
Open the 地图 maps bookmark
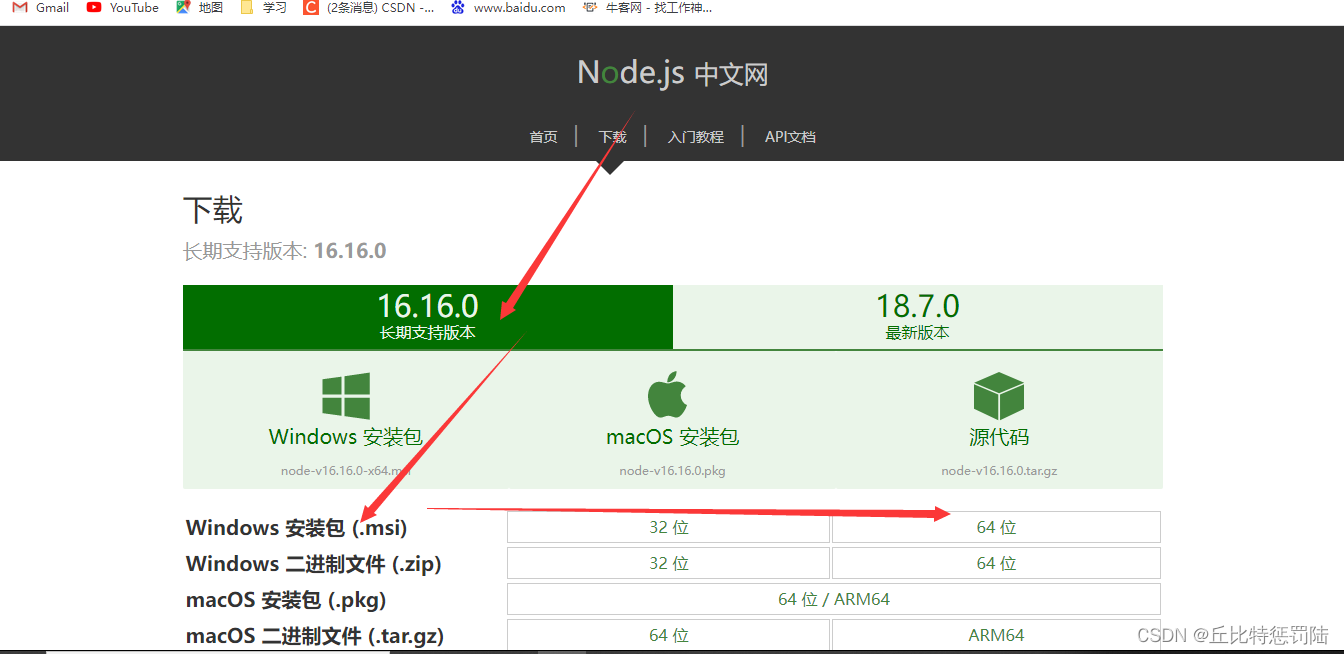(199, 8)
